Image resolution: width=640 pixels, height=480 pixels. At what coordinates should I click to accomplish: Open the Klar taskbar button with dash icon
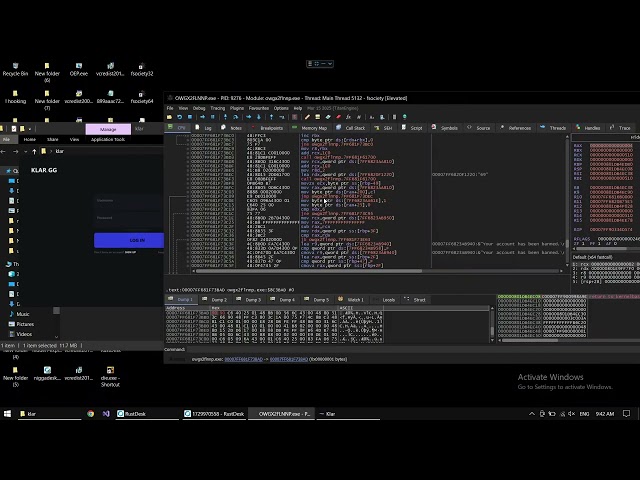(x=347, y=413)
